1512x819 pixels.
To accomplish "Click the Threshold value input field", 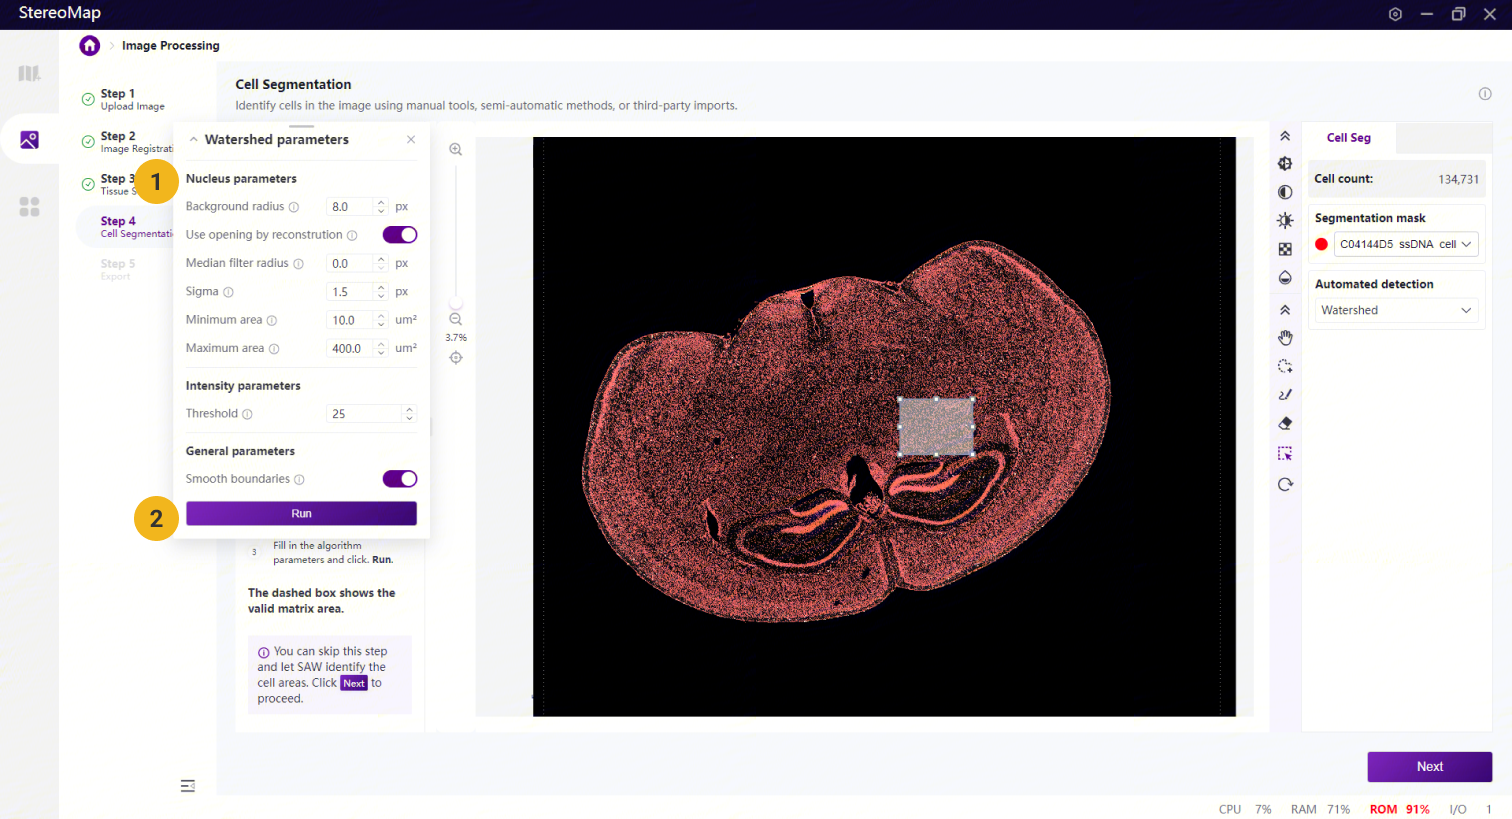I will (x=364, y=414).
